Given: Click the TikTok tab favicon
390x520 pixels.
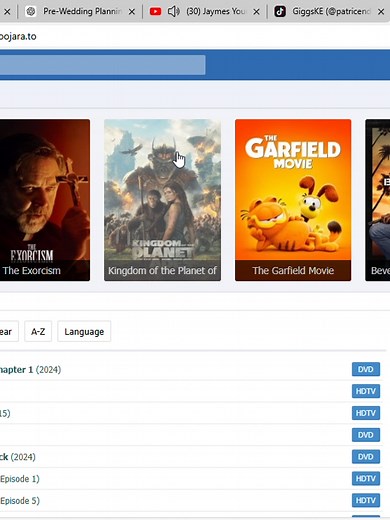Looking at the screenshot, I should [280, 12].
